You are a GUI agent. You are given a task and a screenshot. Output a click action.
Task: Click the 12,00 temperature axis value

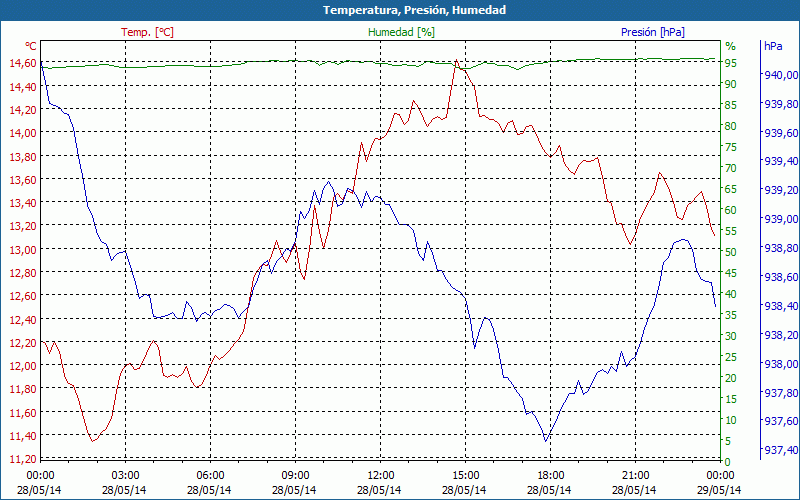(23, 366)
